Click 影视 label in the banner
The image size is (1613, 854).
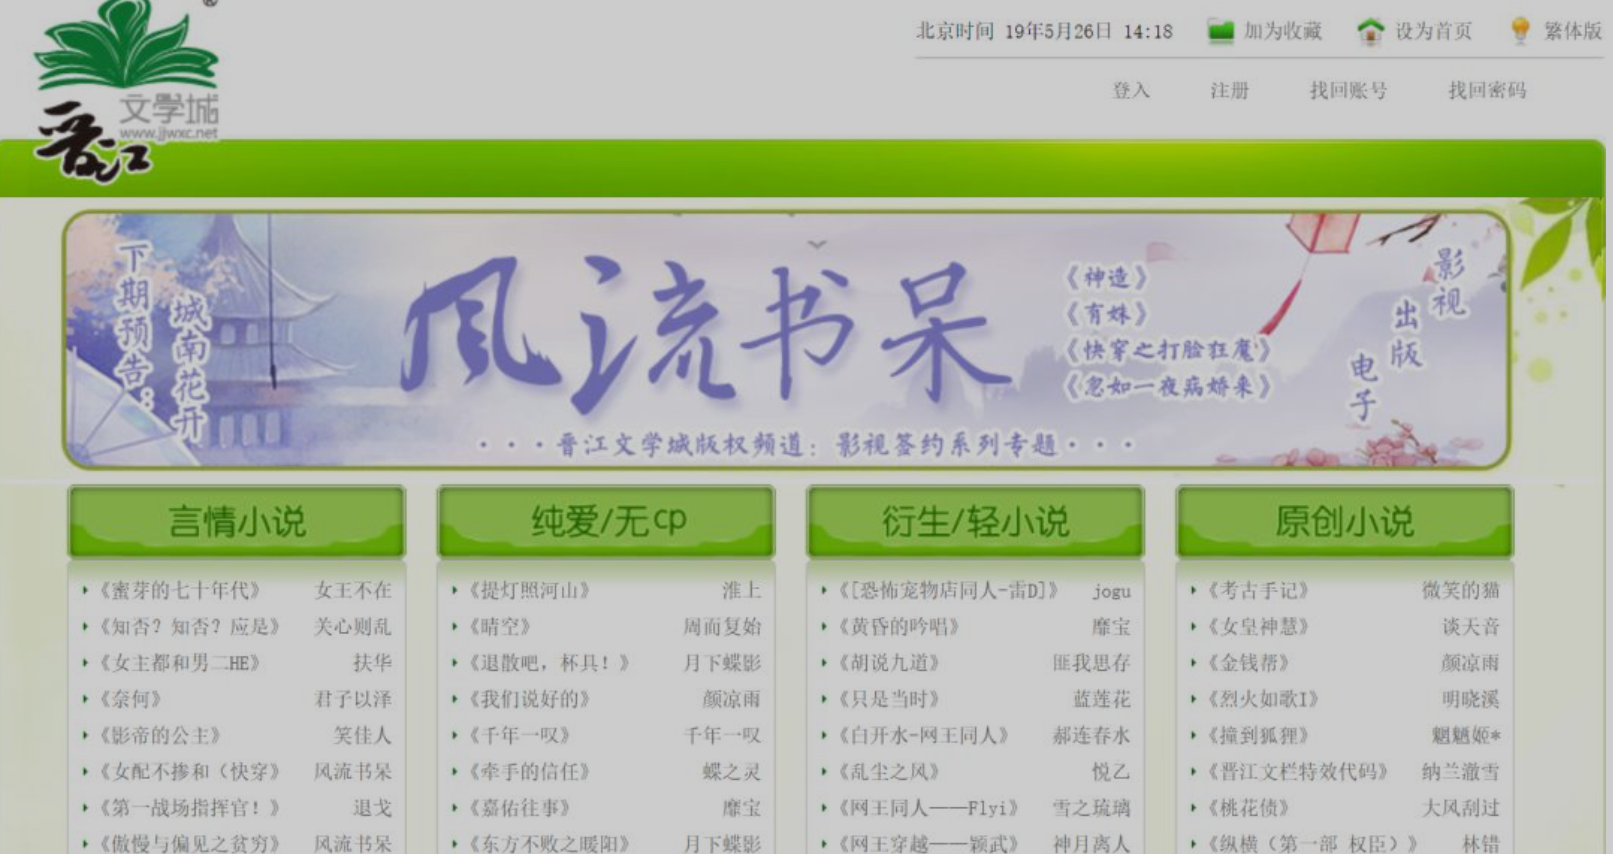coord(1449,282)
